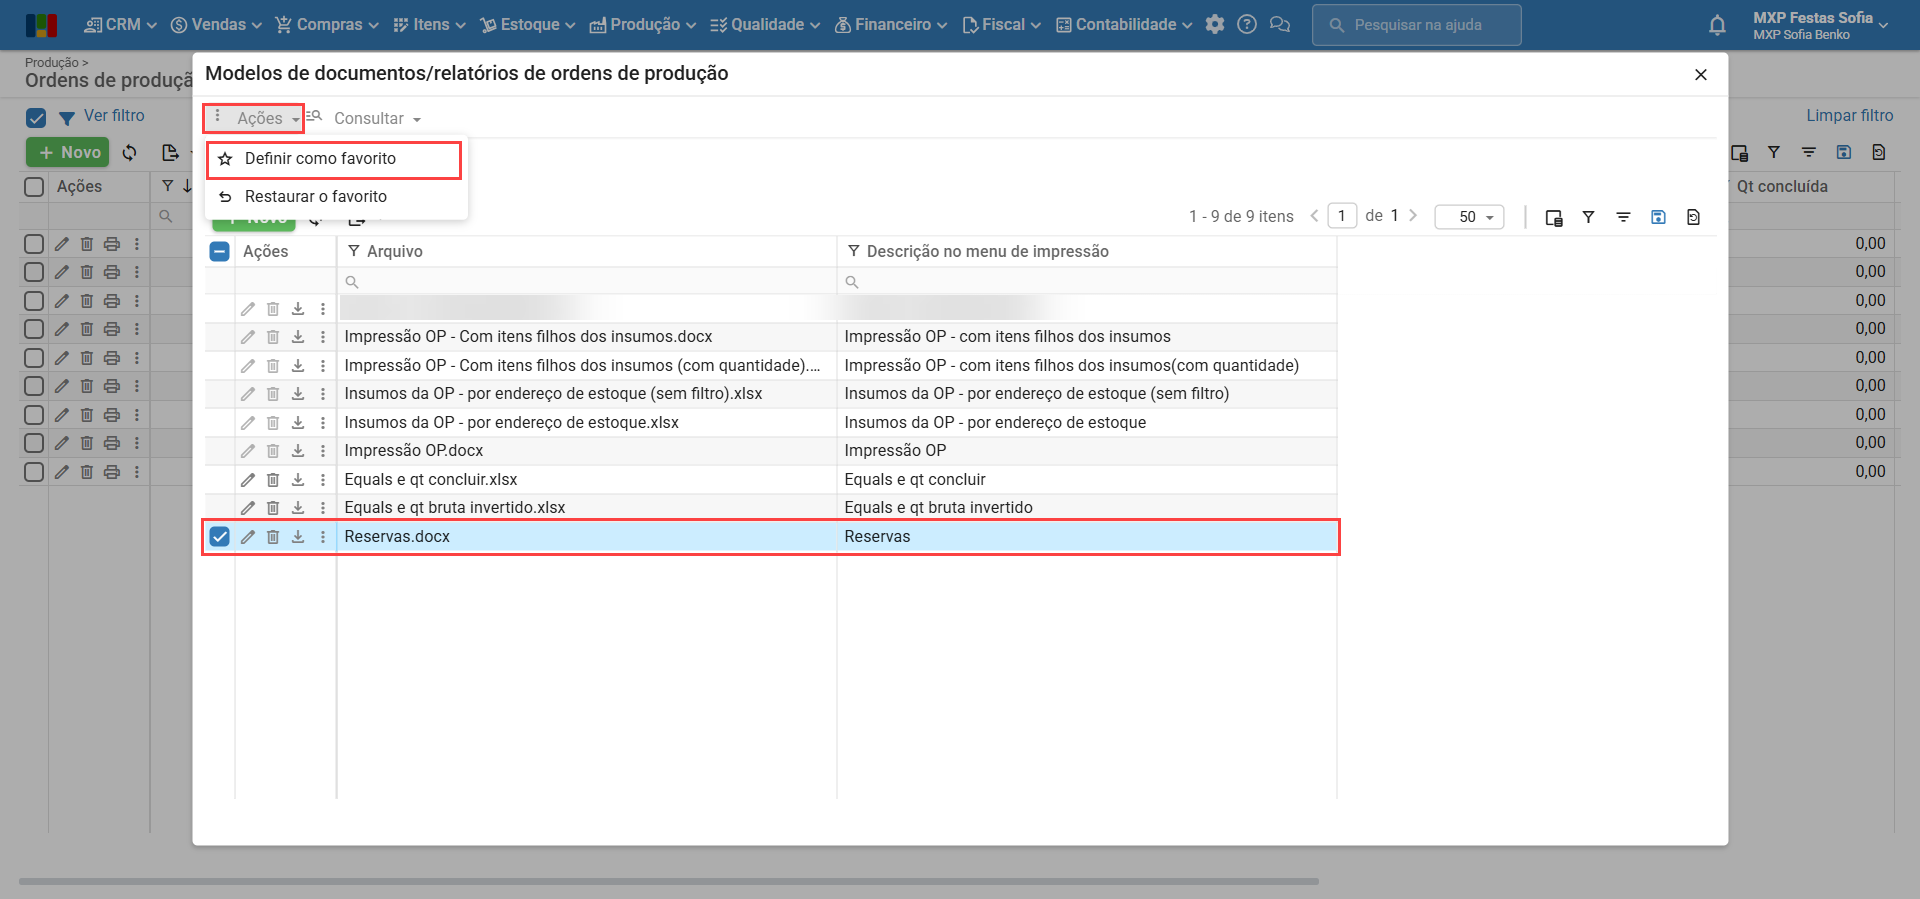Close the document models dialog
This screenshot has width=1920, height=899.
click(1700, 75)
